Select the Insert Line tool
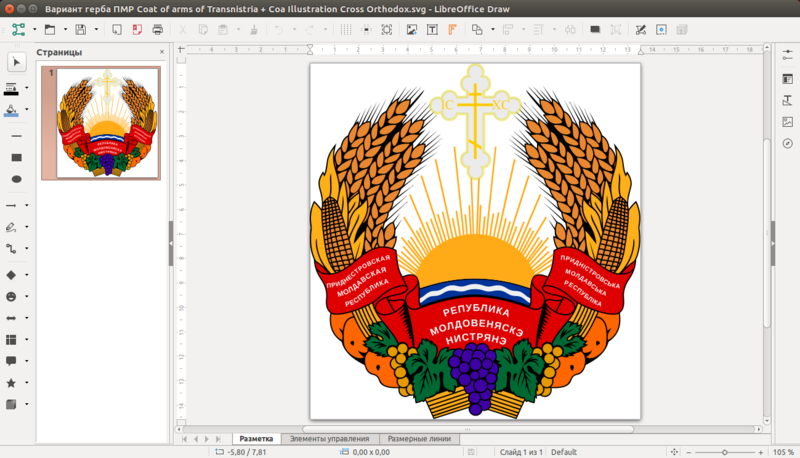 (16, 136)
